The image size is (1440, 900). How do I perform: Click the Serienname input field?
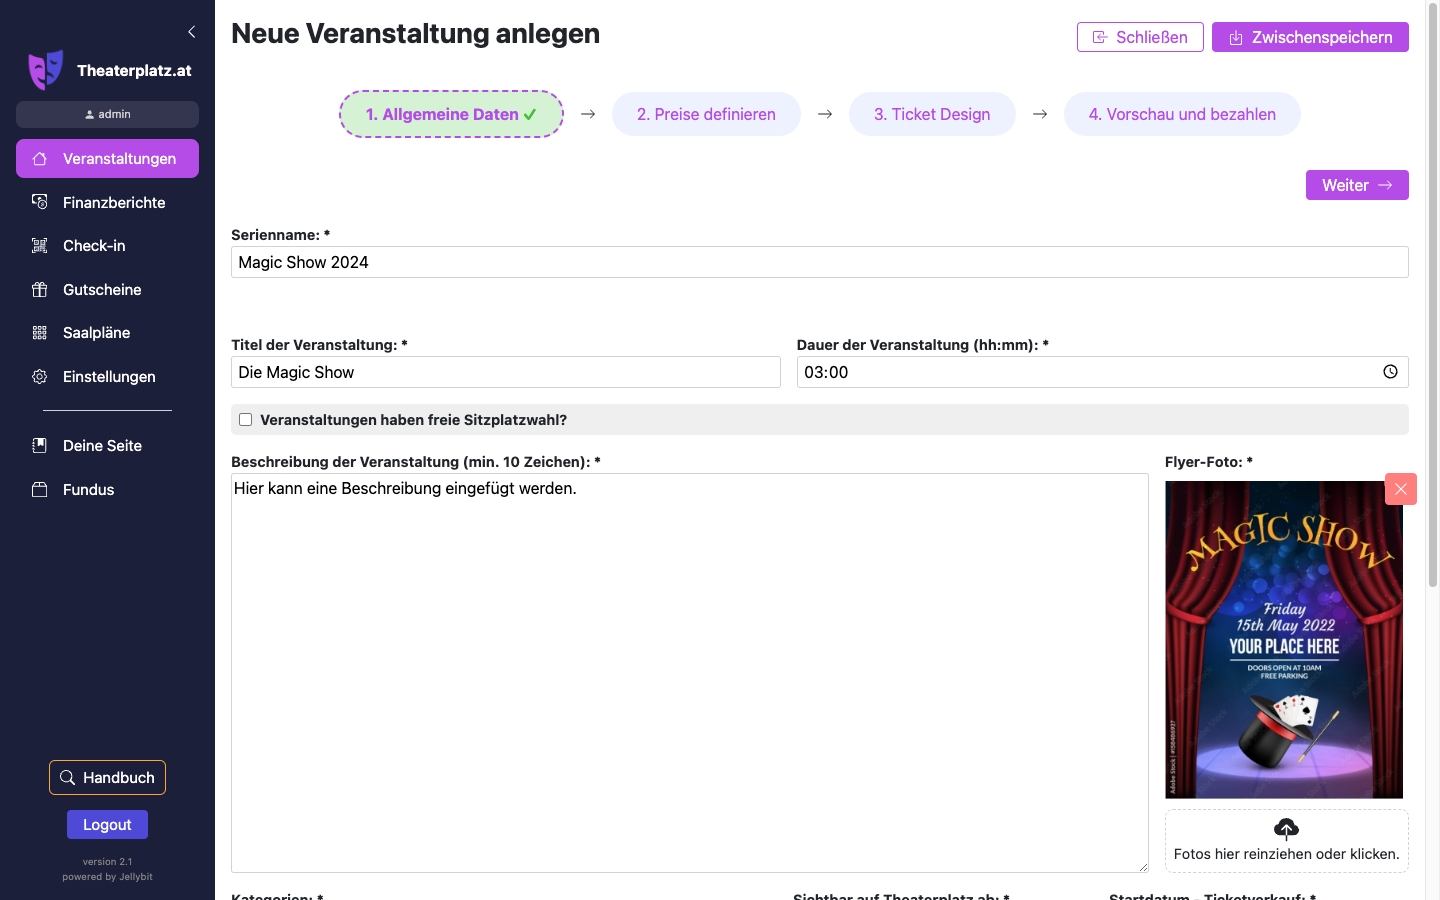tap(819, 262)
